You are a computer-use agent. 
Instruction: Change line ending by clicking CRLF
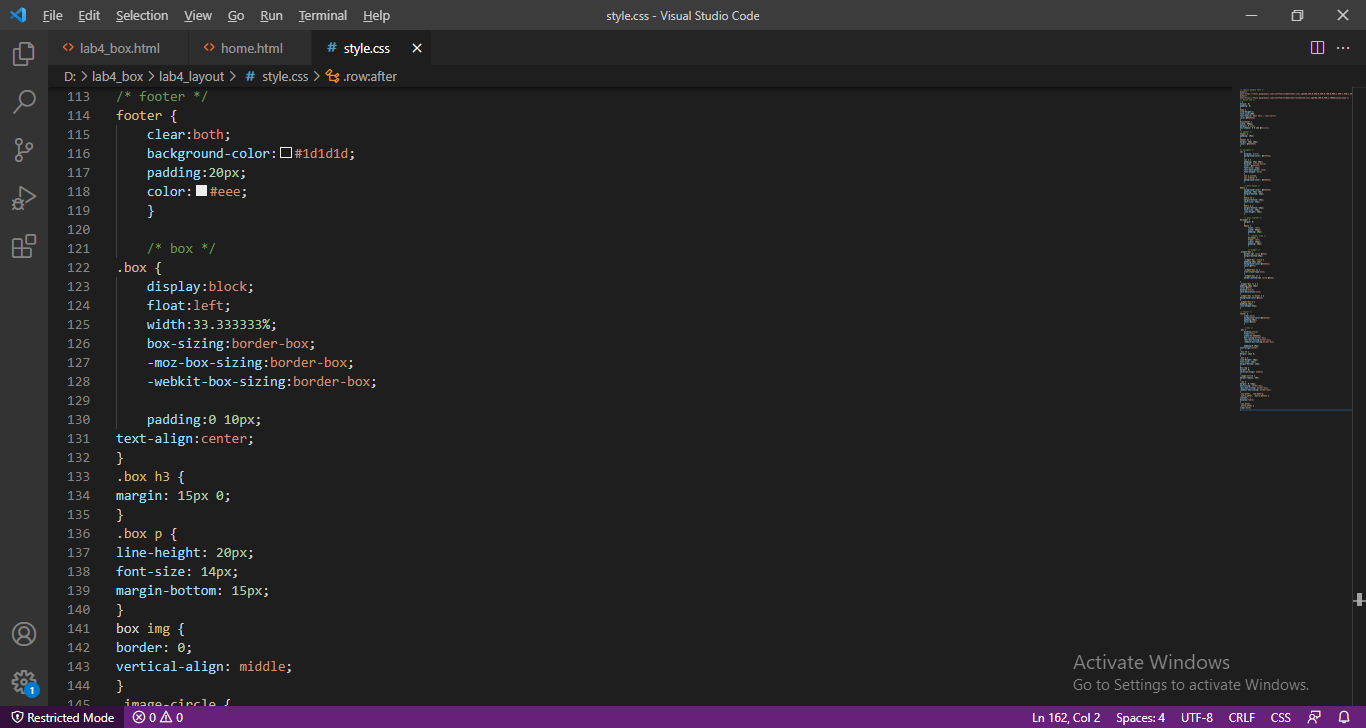[1241, 717]
